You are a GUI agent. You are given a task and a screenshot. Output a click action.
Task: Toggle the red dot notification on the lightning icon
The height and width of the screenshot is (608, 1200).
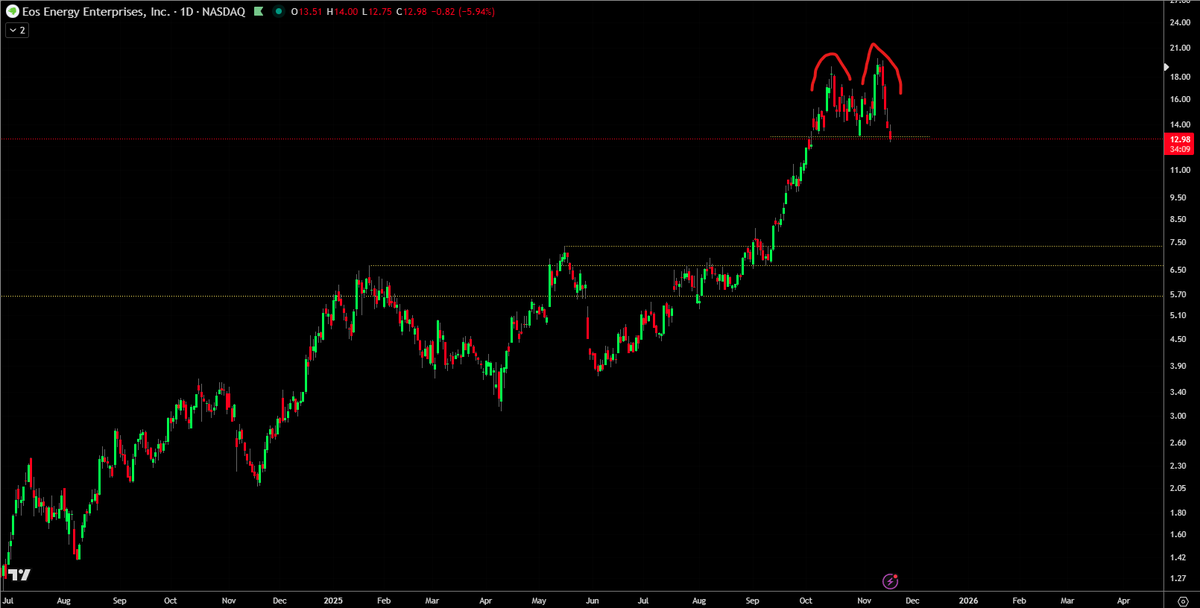(x=896, y=576)
